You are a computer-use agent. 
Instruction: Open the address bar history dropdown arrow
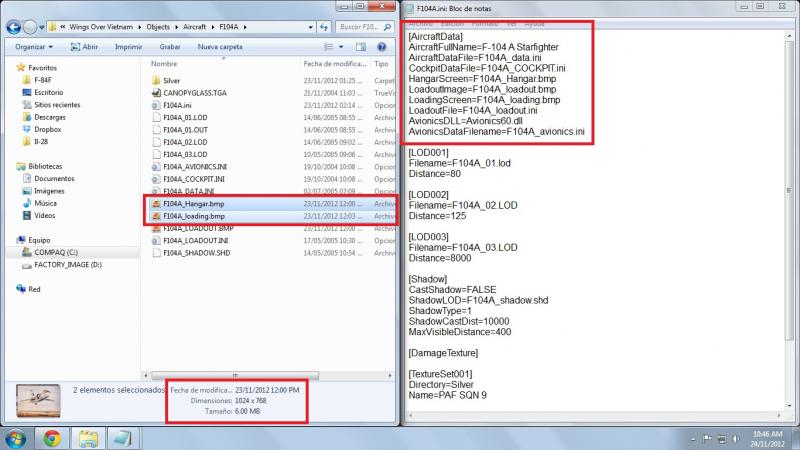tap(310, 27)
